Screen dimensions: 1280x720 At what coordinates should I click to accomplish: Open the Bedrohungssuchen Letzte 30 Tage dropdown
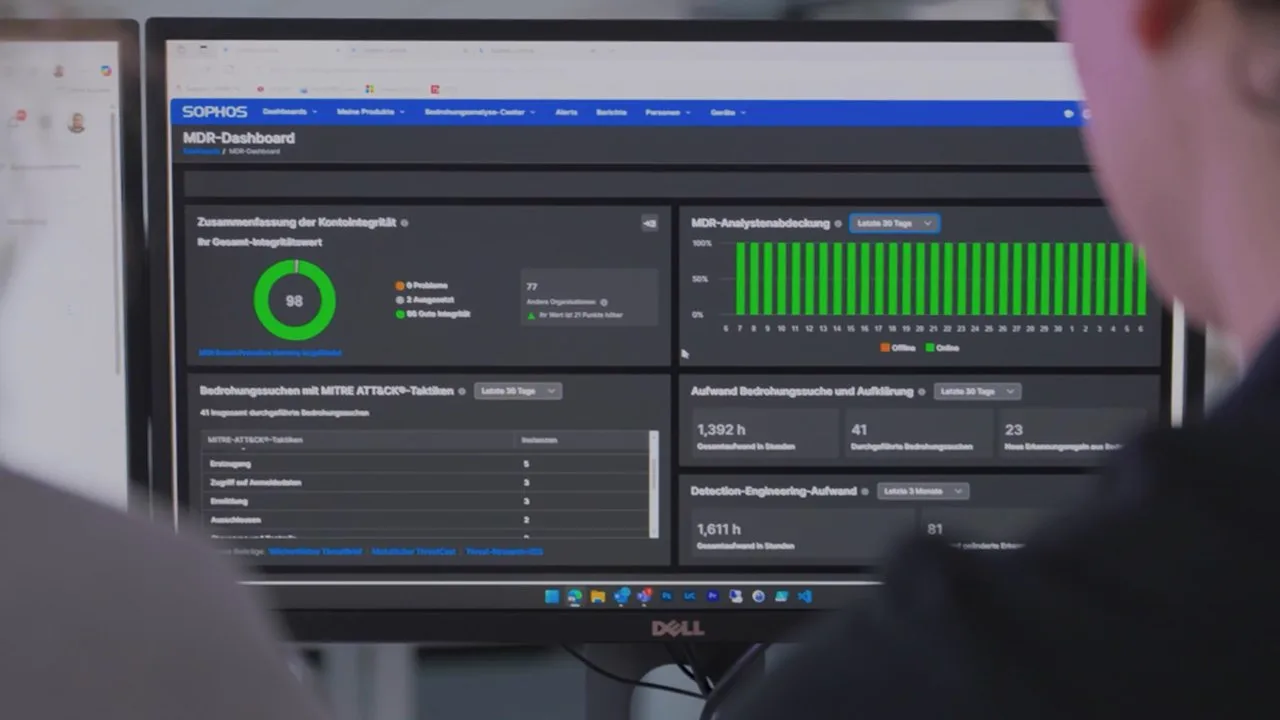(x=518, y=391)
